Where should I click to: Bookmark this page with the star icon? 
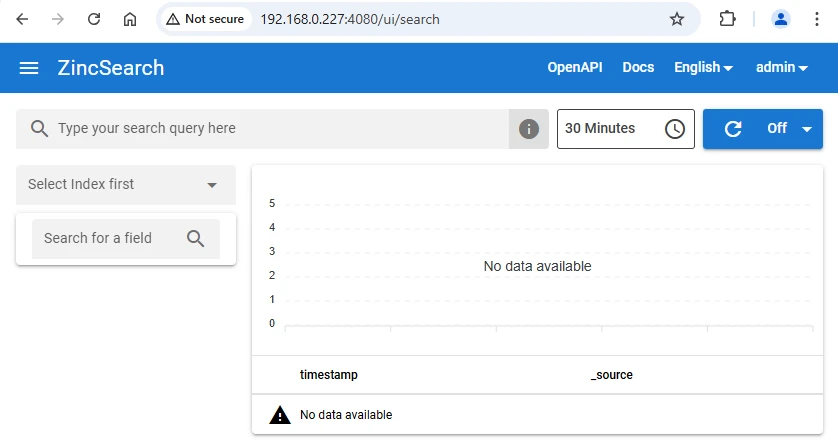pos(677,19)
